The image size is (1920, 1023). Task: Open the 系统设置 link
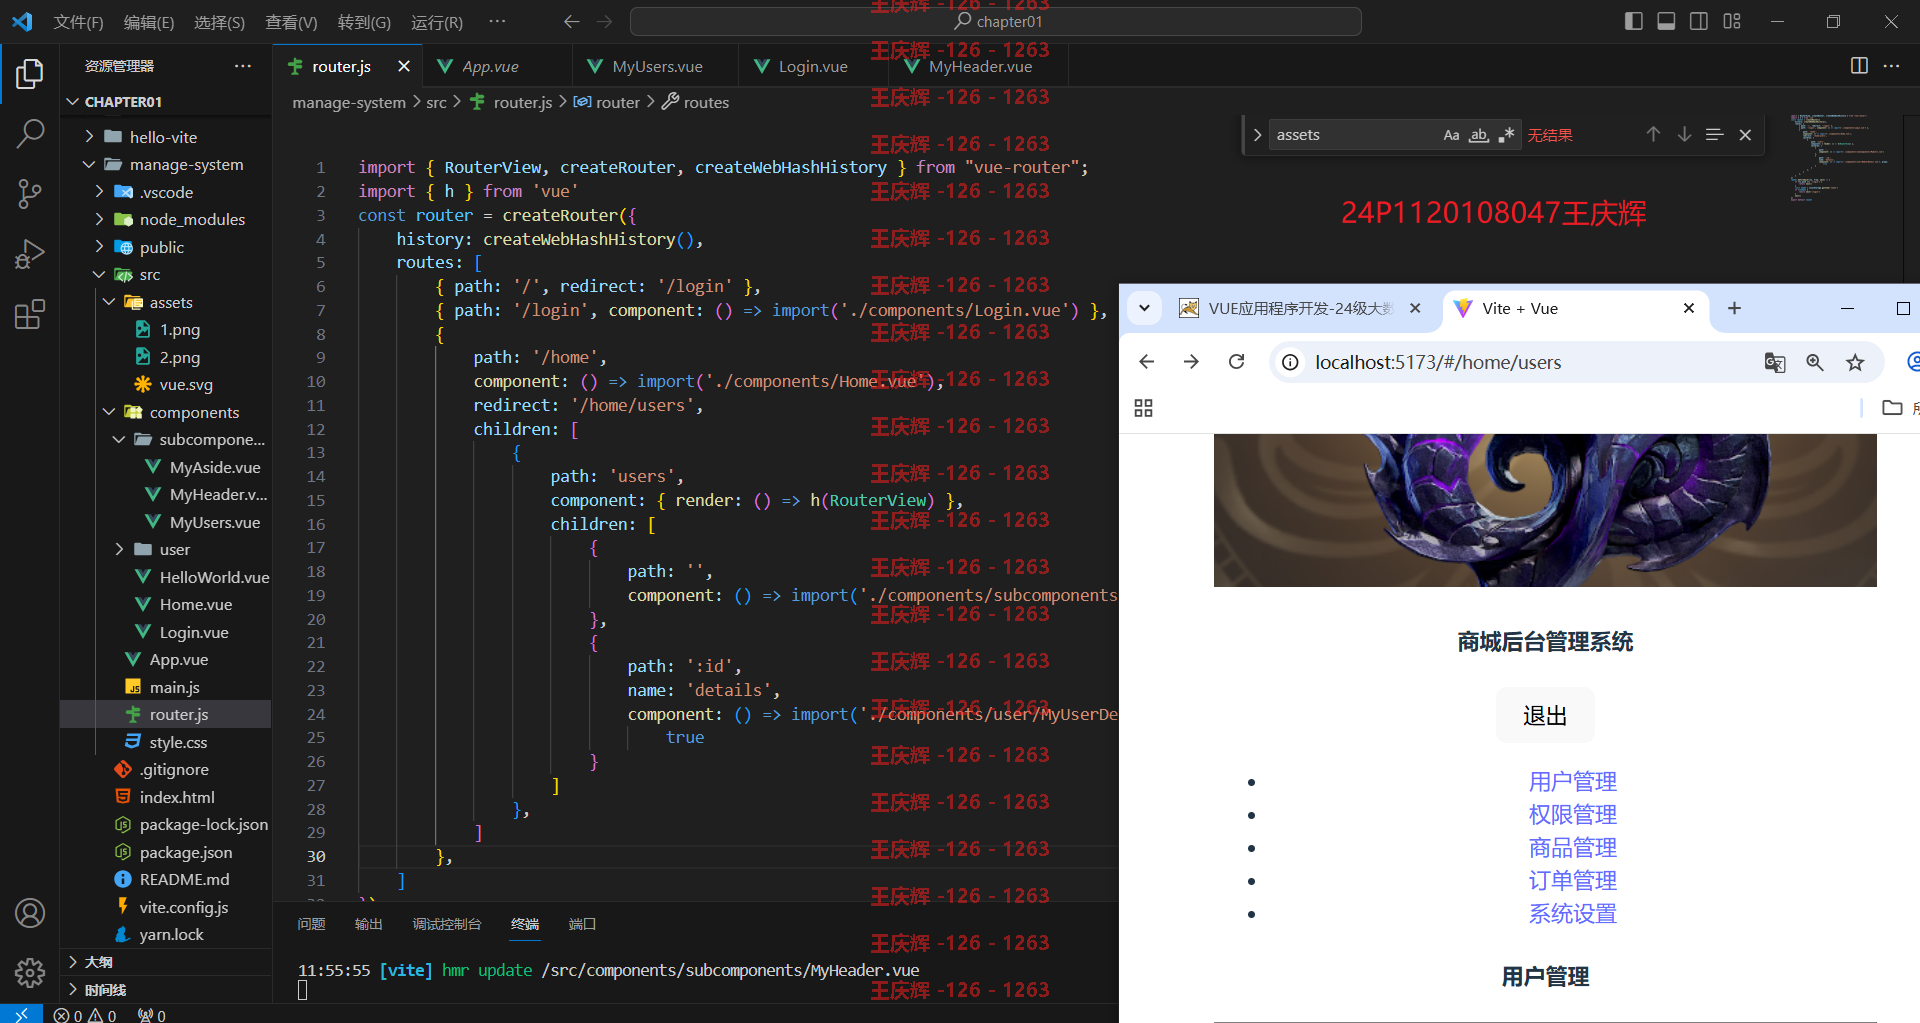(1572, 914)
